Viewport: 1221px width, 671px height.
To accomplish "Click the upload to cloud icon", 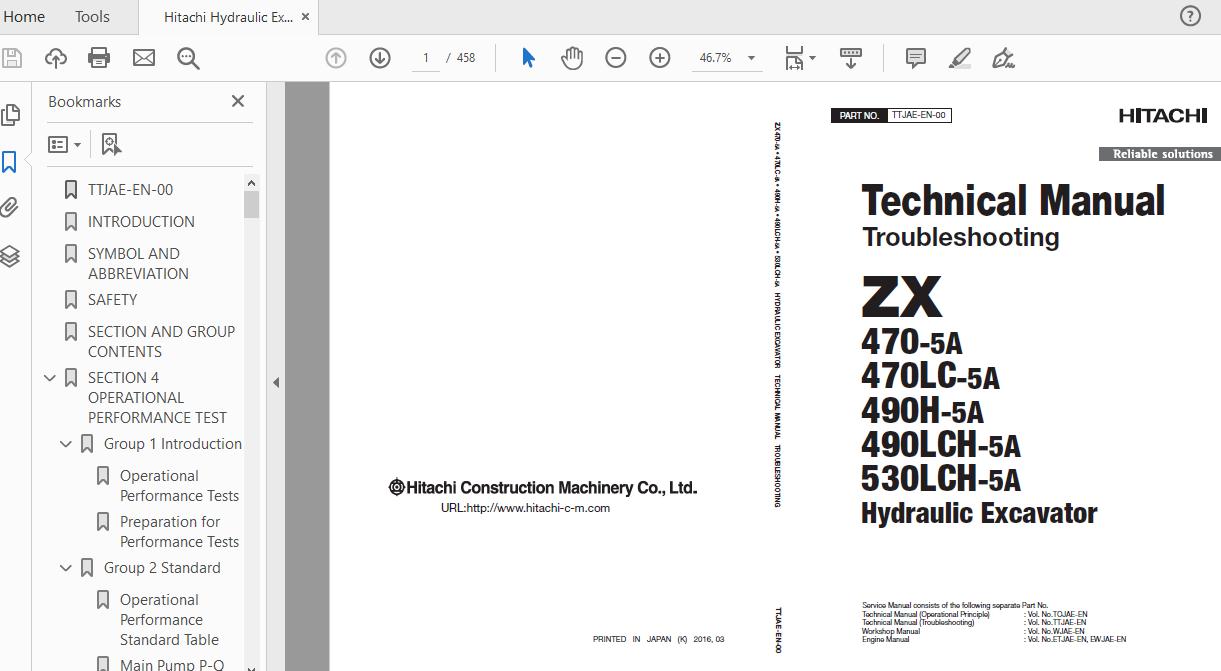I will click(56, 58).
